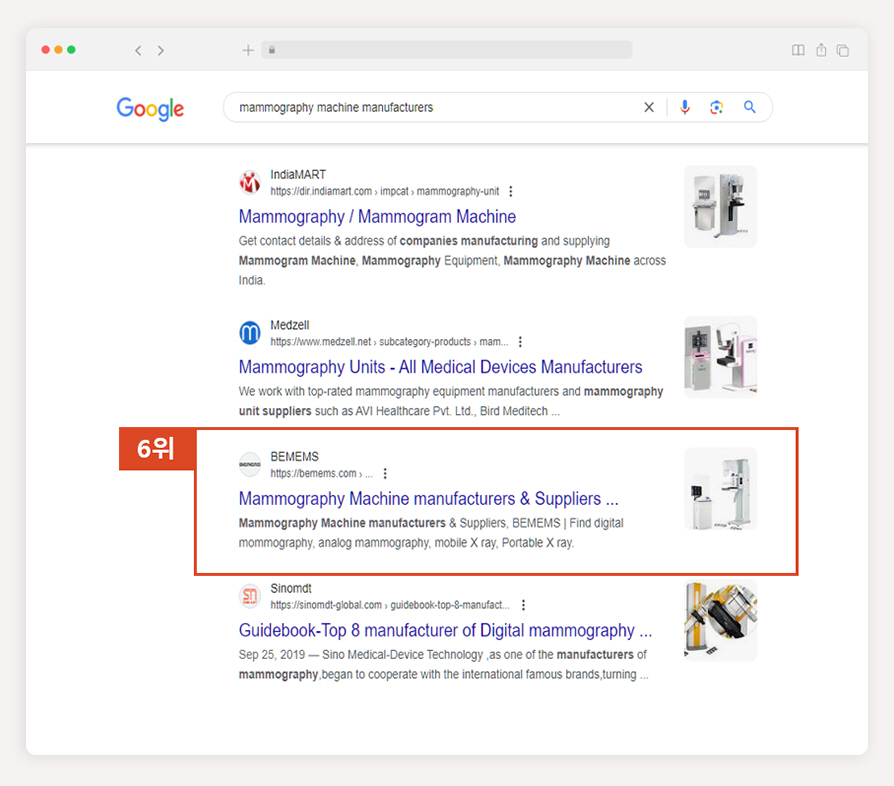Click the BEMEMS favicon

click(x=250, y=465)
